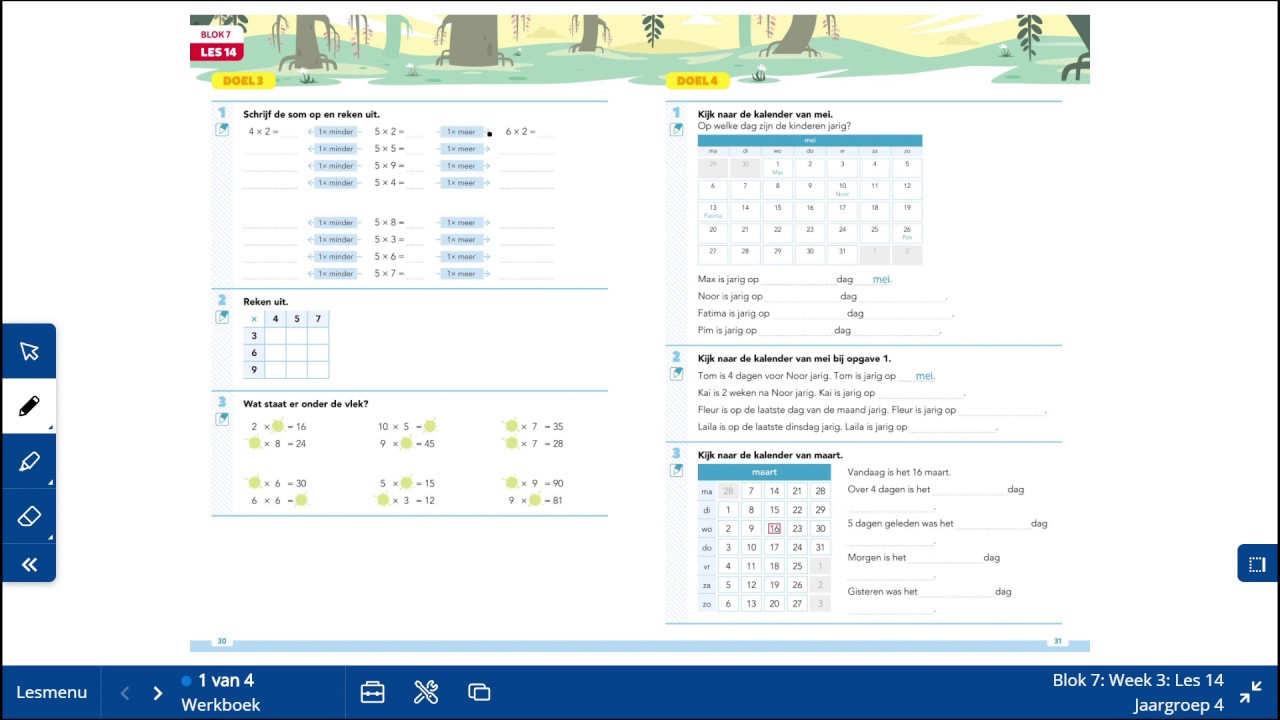Click the '2 × ● = 16' blot problem
Image resolution: width=1280 pixels, height=720 pixels.
point(279,427)
